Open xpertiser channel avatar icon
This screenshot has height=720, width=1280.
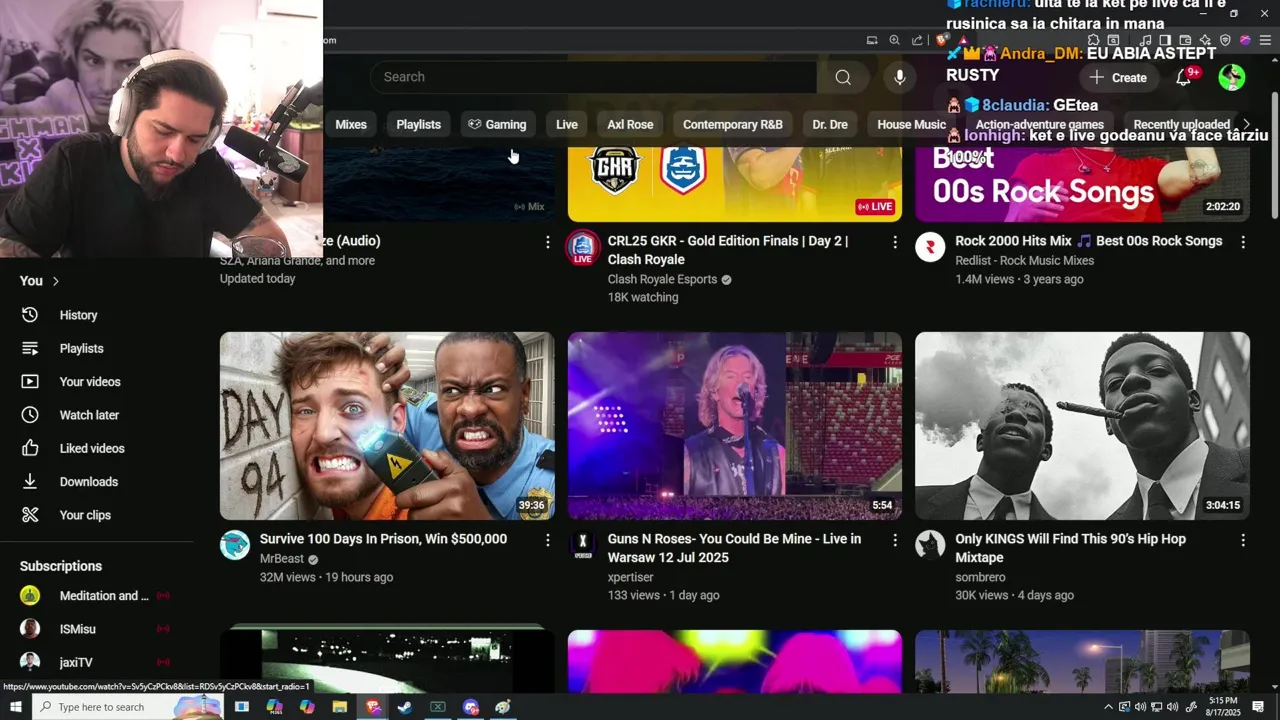pyautogui.click(x=583, y=545)
